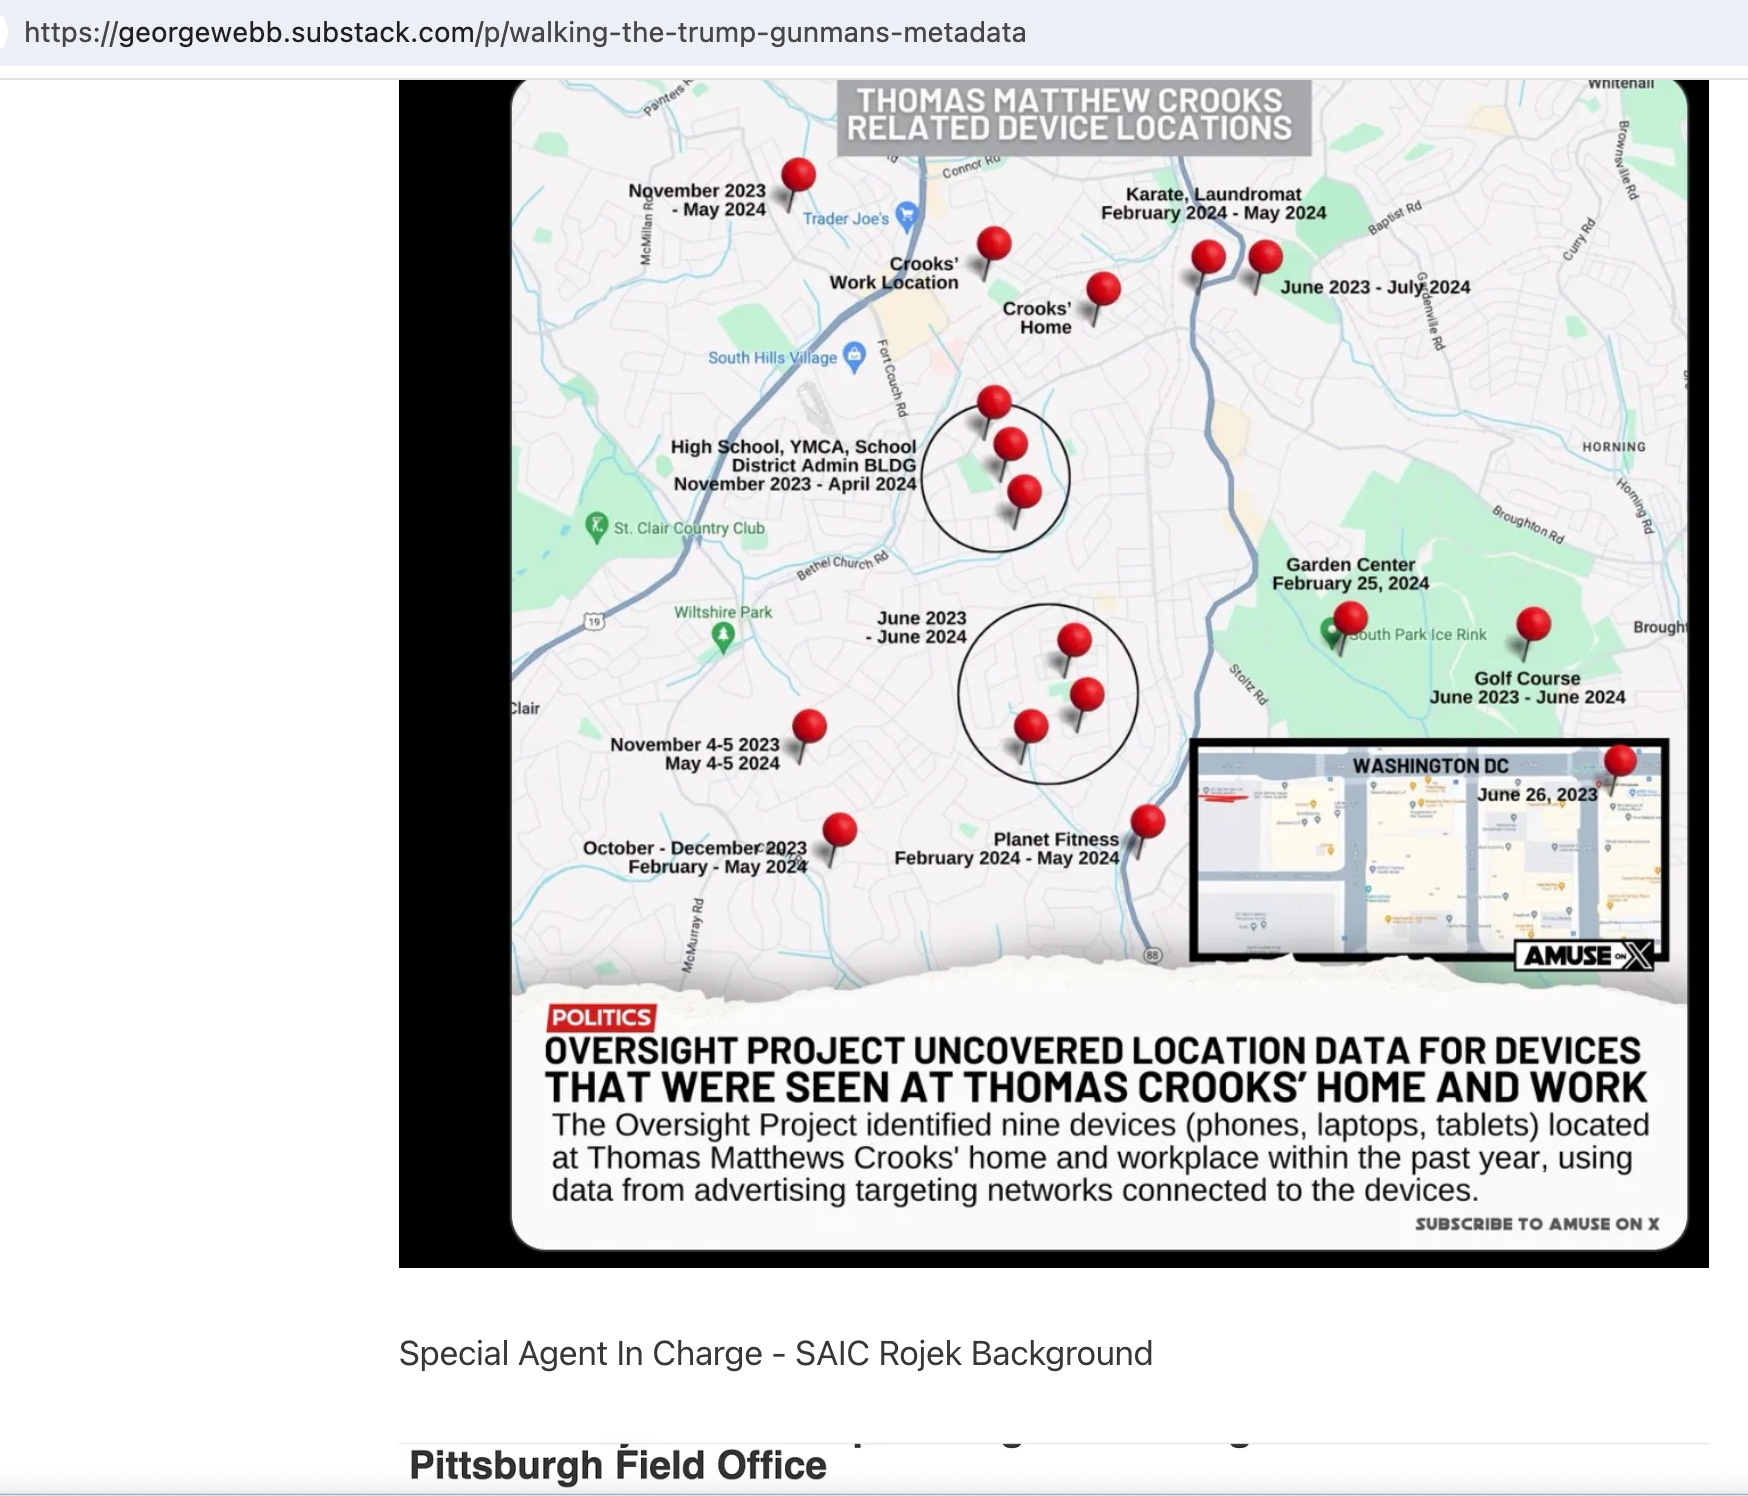Click the 'Golf Course' label text
Viewport: 1748px width, 1496px height.
pos(1527,678)
